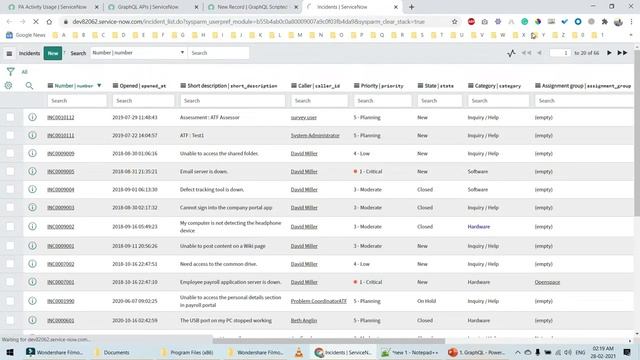Preview record INC0009002 info icon
640x360 pixels.
32,226
